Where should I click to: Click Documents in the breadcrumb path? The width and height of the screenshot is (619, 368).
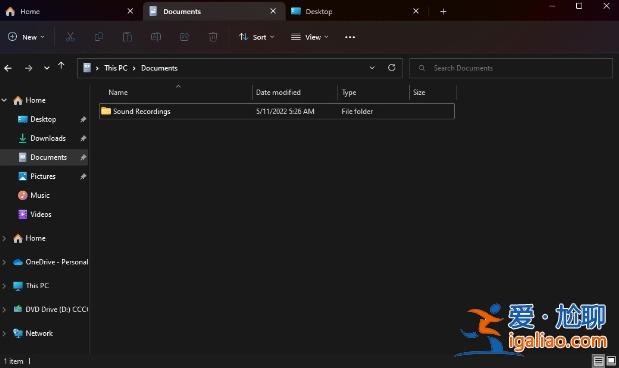pyautogui.click(x=159, y=68)
